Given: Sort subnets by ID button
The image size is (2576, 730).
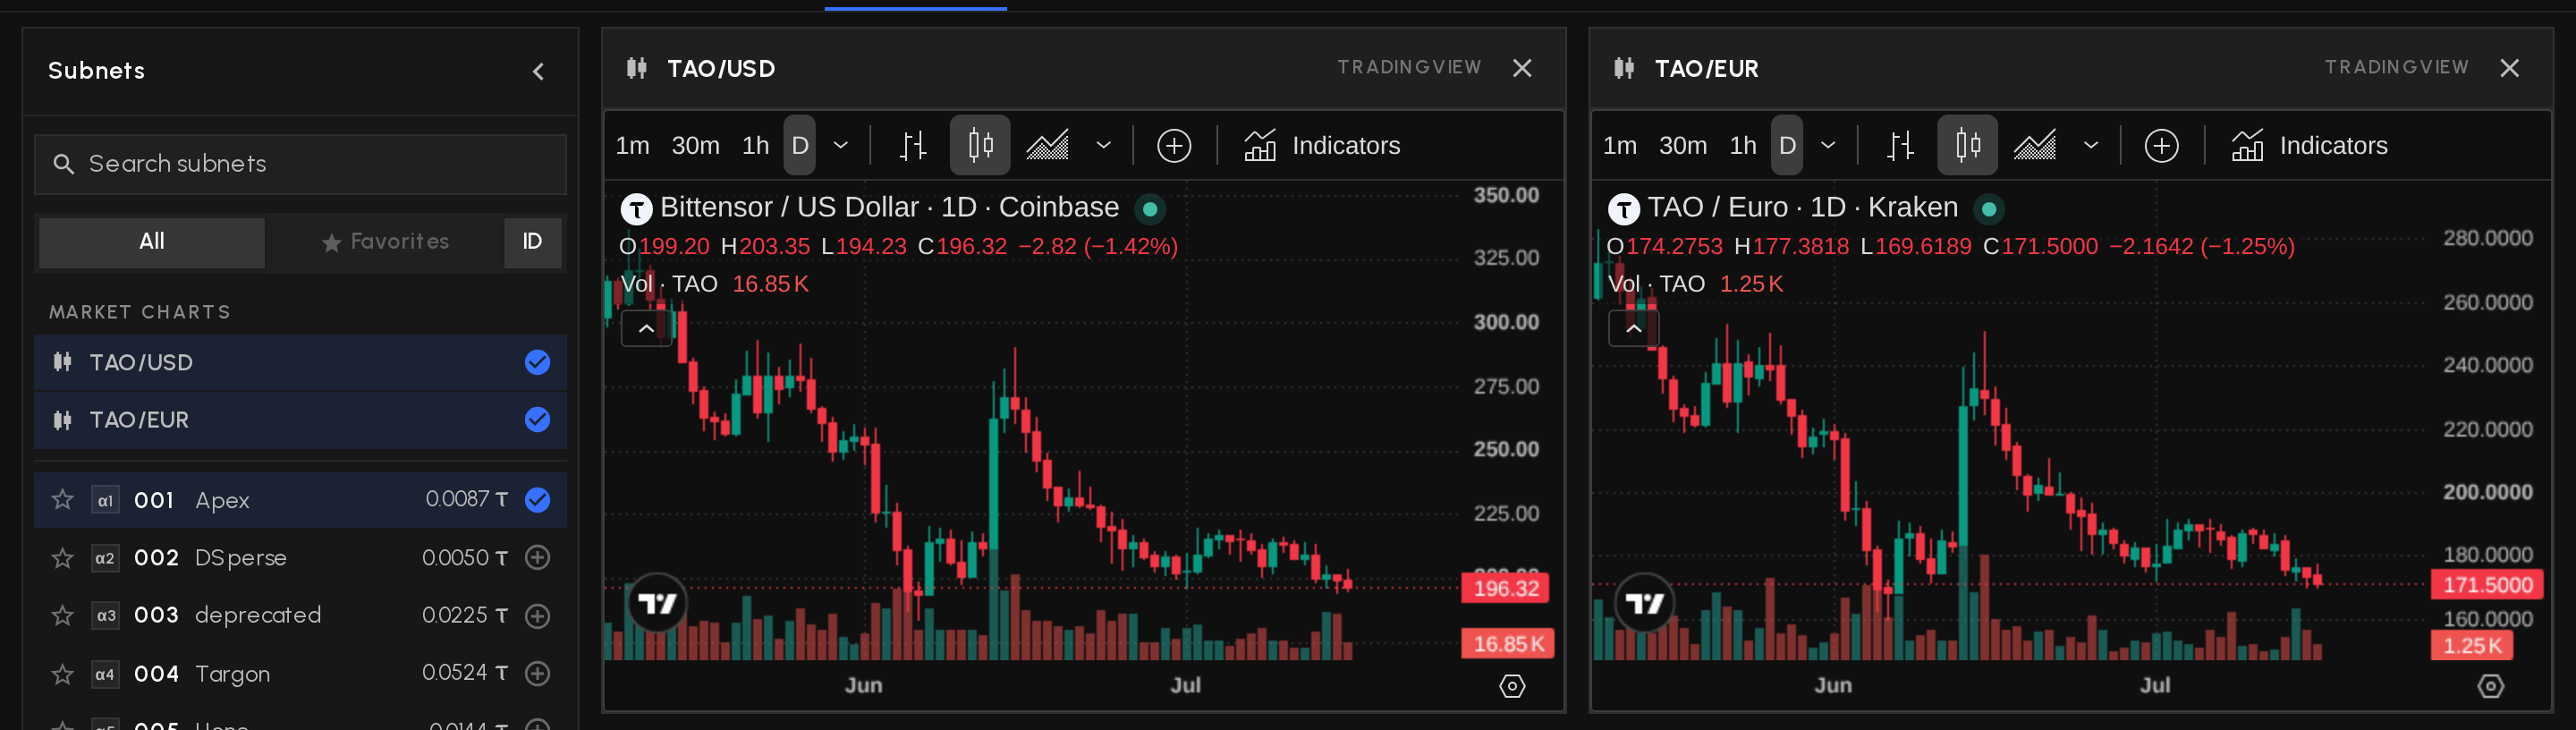Looking at the screenshot, I should pos(532,242).
